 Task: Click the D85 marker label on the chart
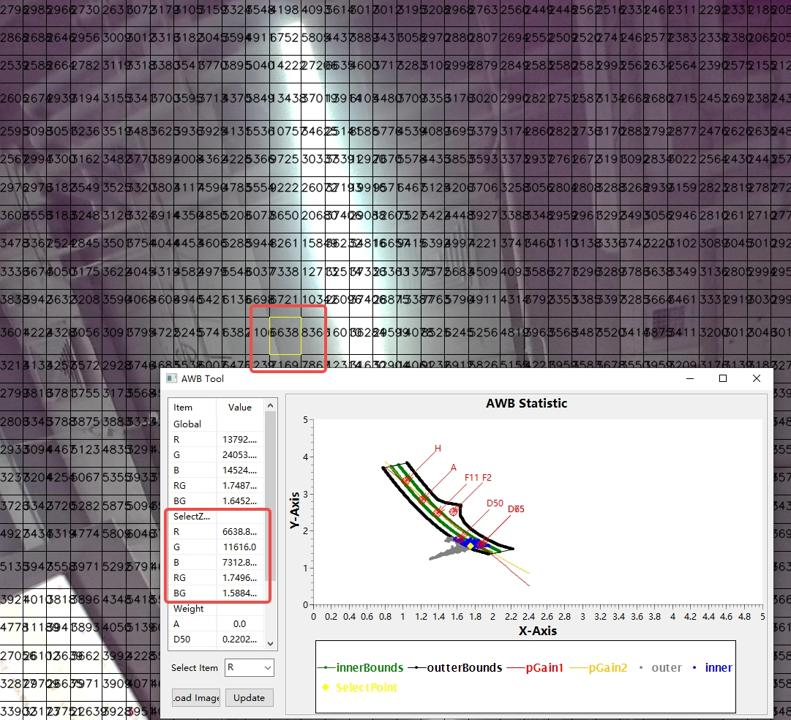click(x=516, y=509)
